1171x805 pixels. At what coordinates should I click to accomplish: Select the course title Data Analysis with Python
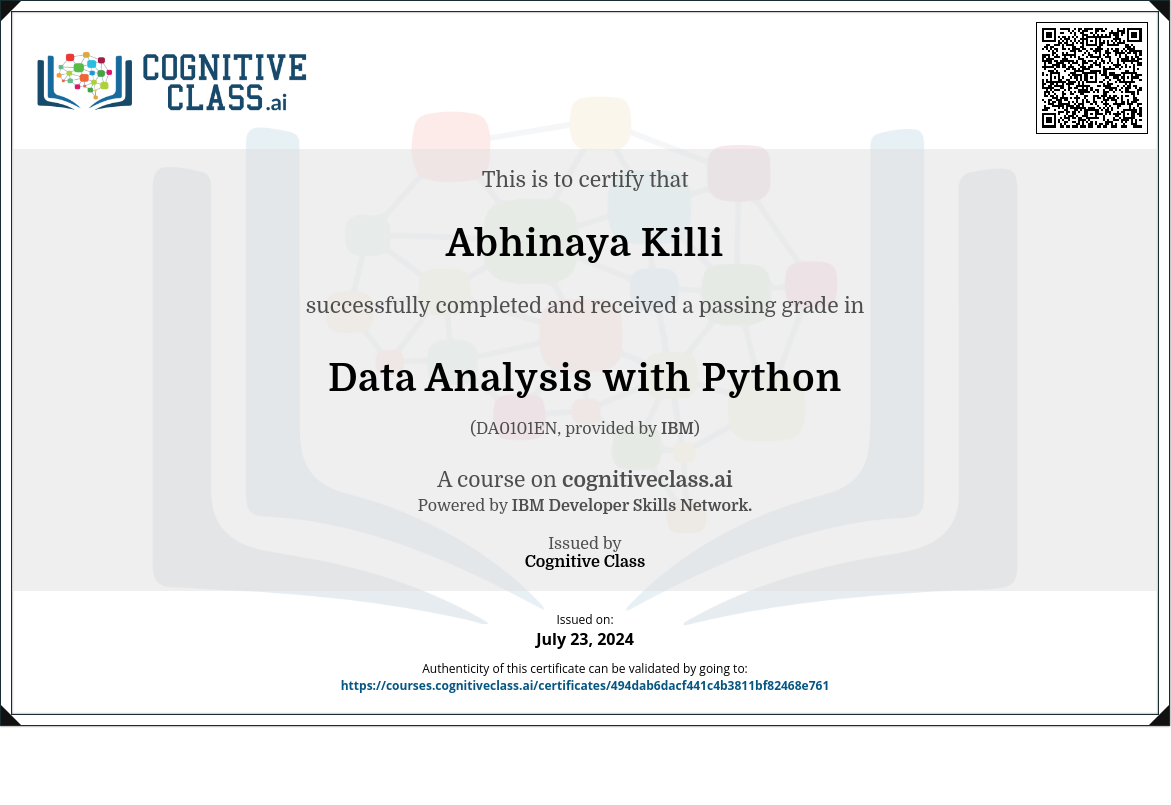click(585, 377)
